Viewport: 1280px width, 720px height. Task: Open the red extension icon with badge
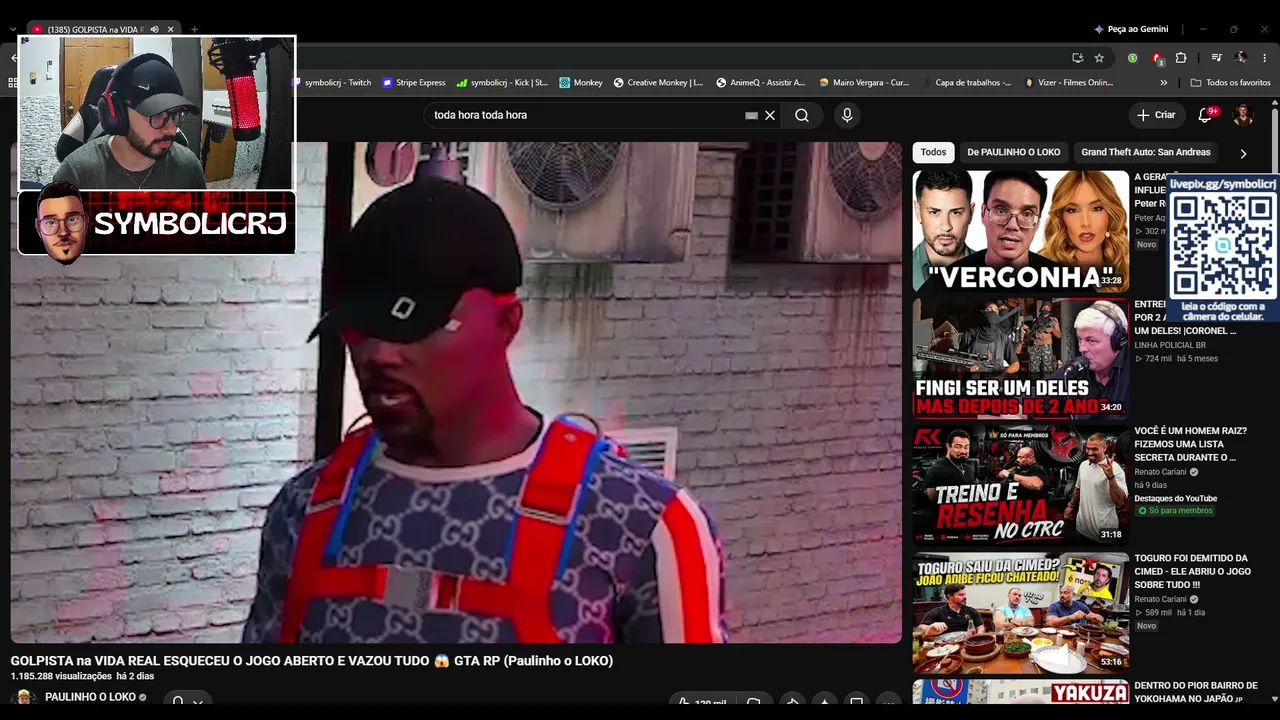click(1157, 58)
